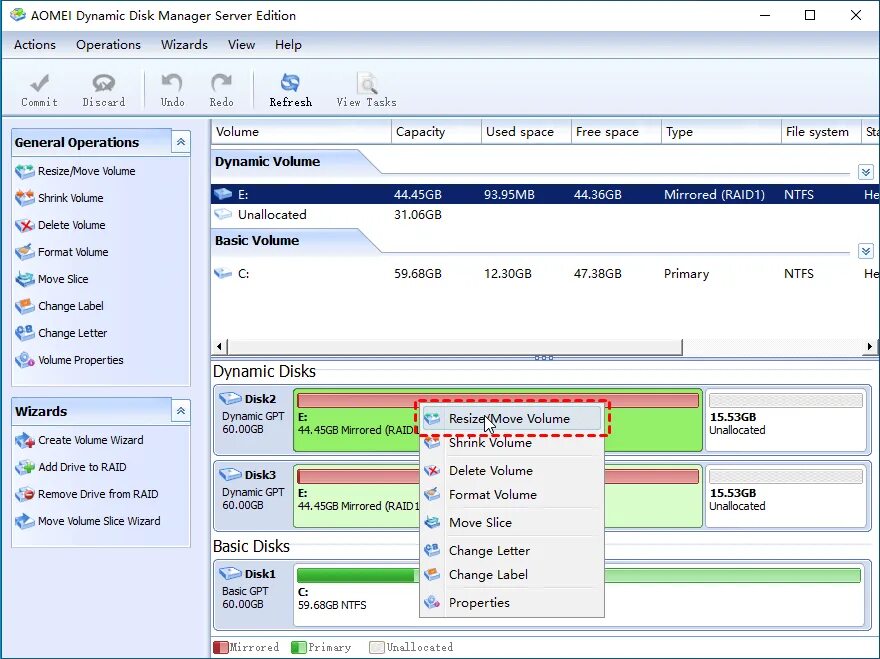Click the Disk1 drive icon
Viewport: 880px width, 659px height.
[230, 574]
